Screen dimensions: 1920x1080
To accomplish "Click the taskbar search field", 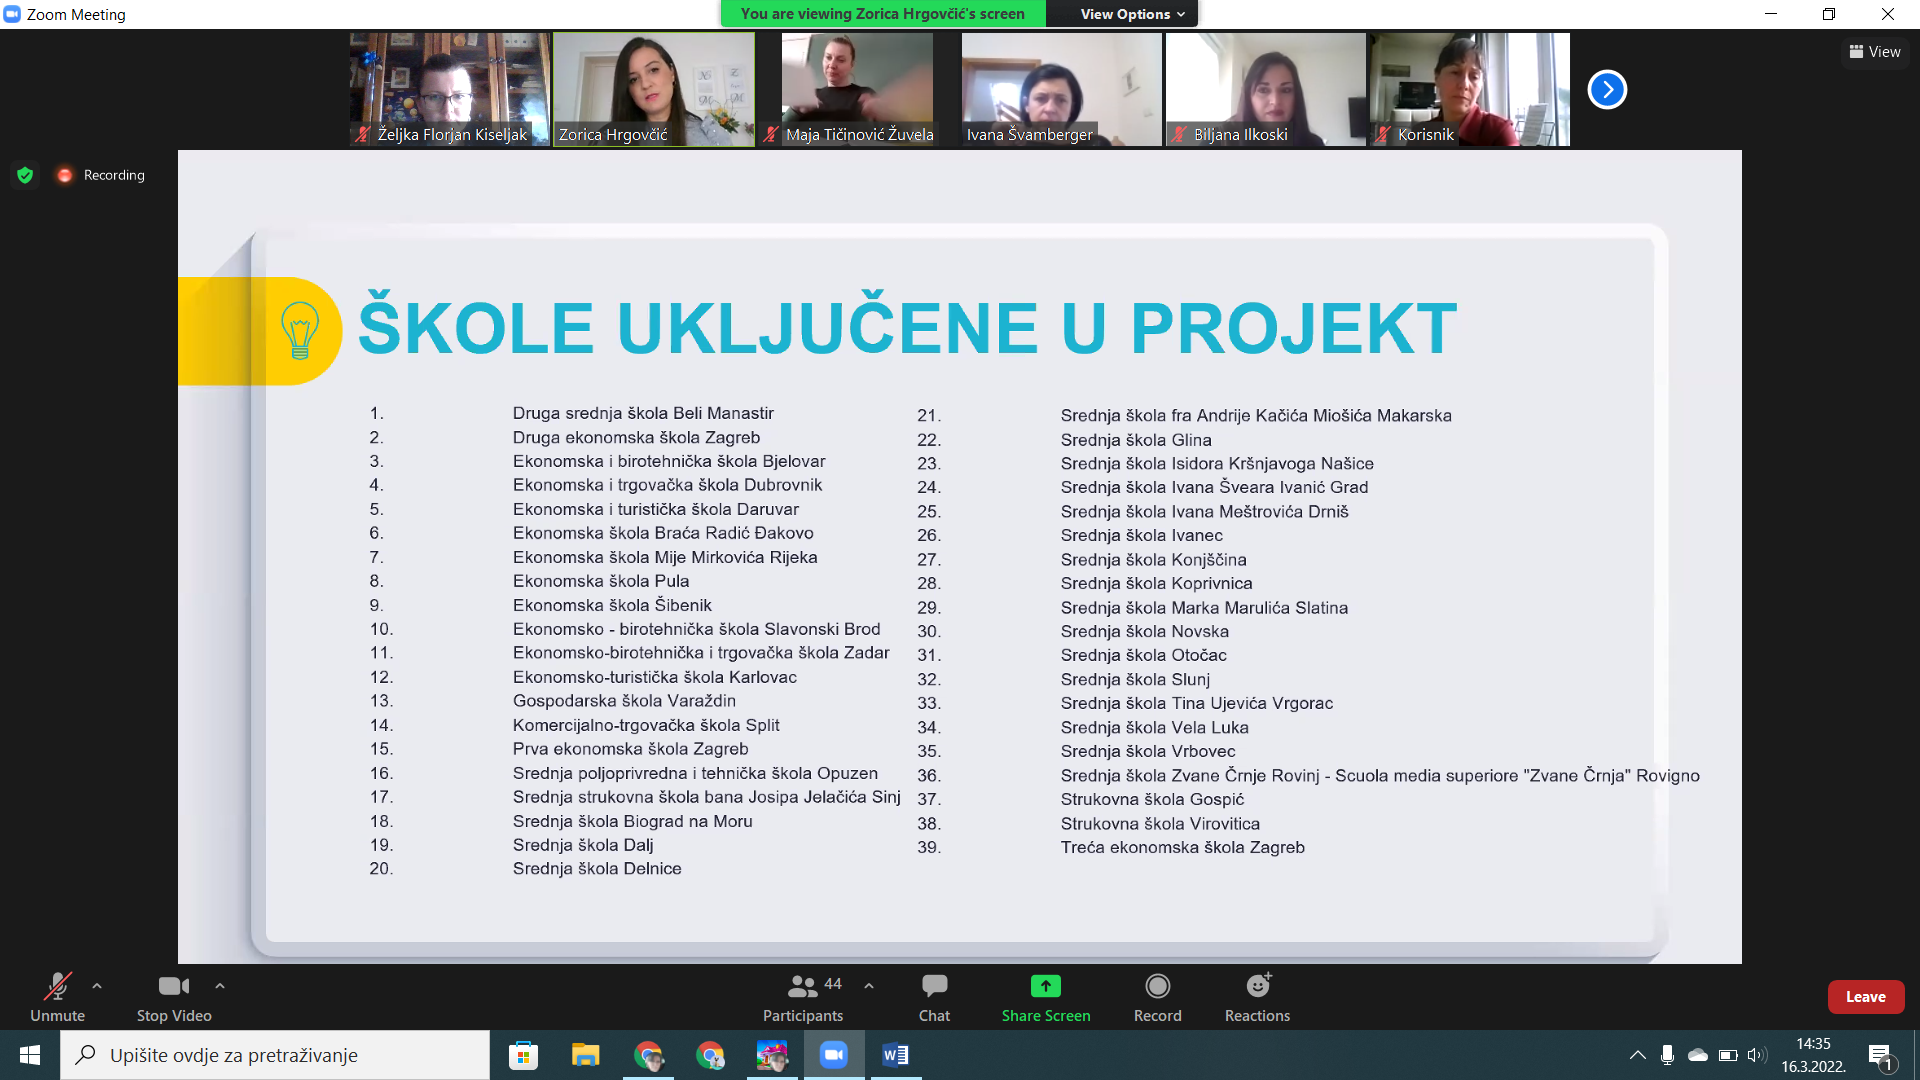I will point(275,1055).
